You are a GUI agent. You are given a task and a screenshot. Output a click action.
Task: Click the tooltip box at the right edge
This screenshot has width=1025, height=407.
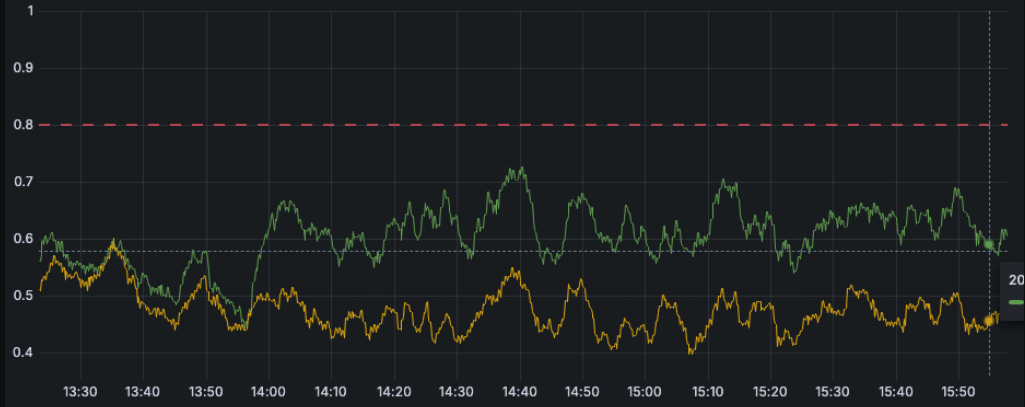pos(1014,290)
